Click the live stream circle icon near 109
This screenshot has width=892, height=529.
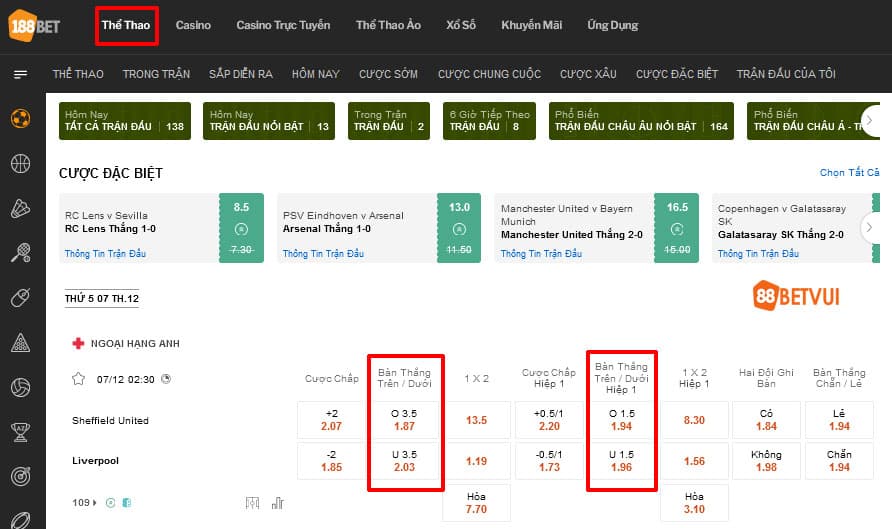(111, 503)
